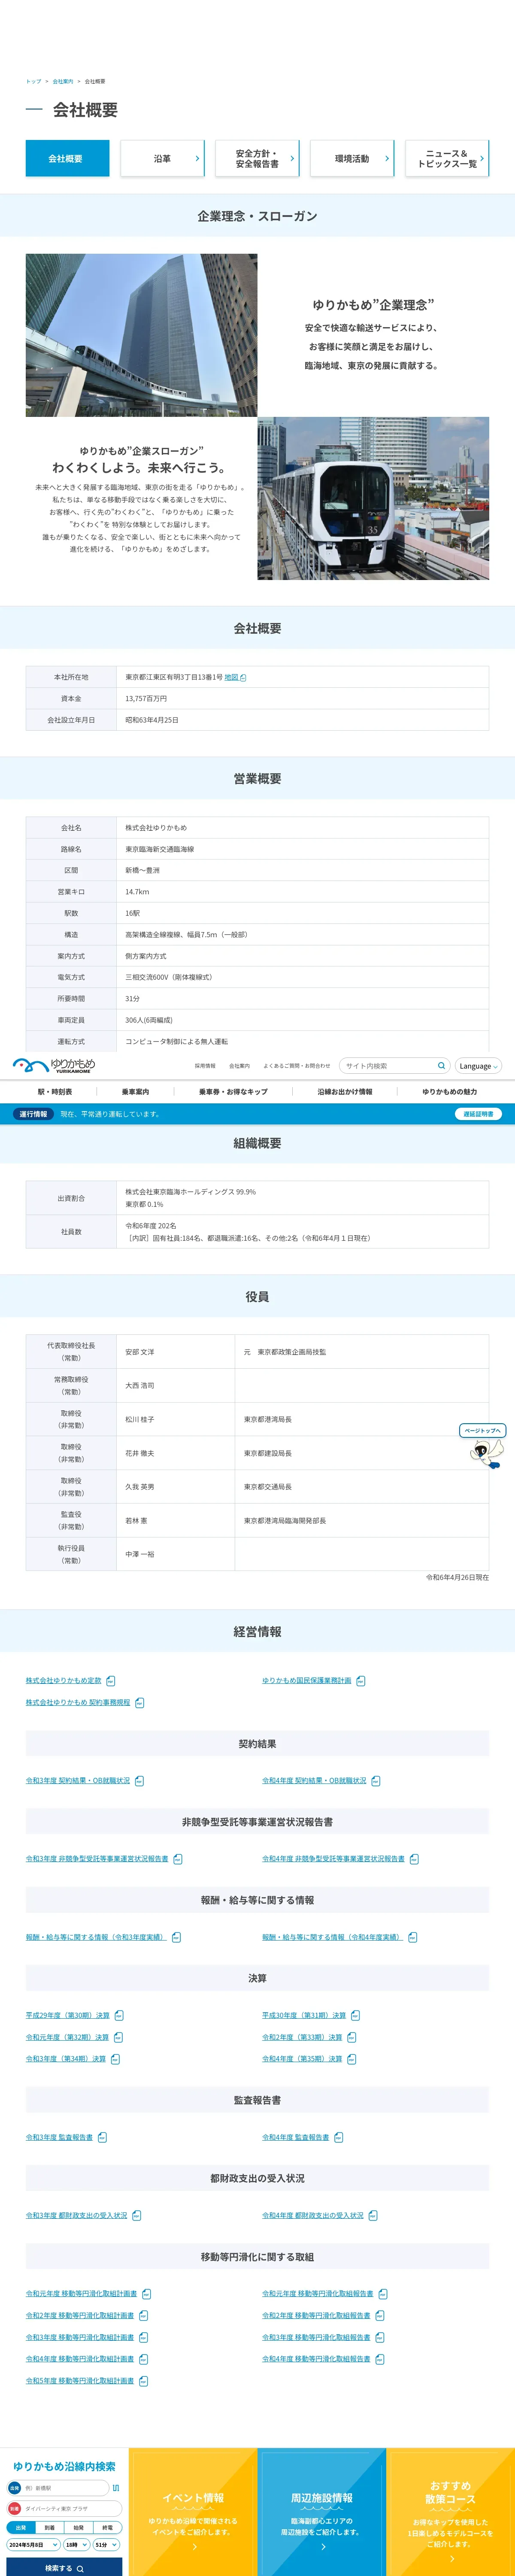Open PDF icon for 令和2年度(第33期)決算

coord(352,2037)
